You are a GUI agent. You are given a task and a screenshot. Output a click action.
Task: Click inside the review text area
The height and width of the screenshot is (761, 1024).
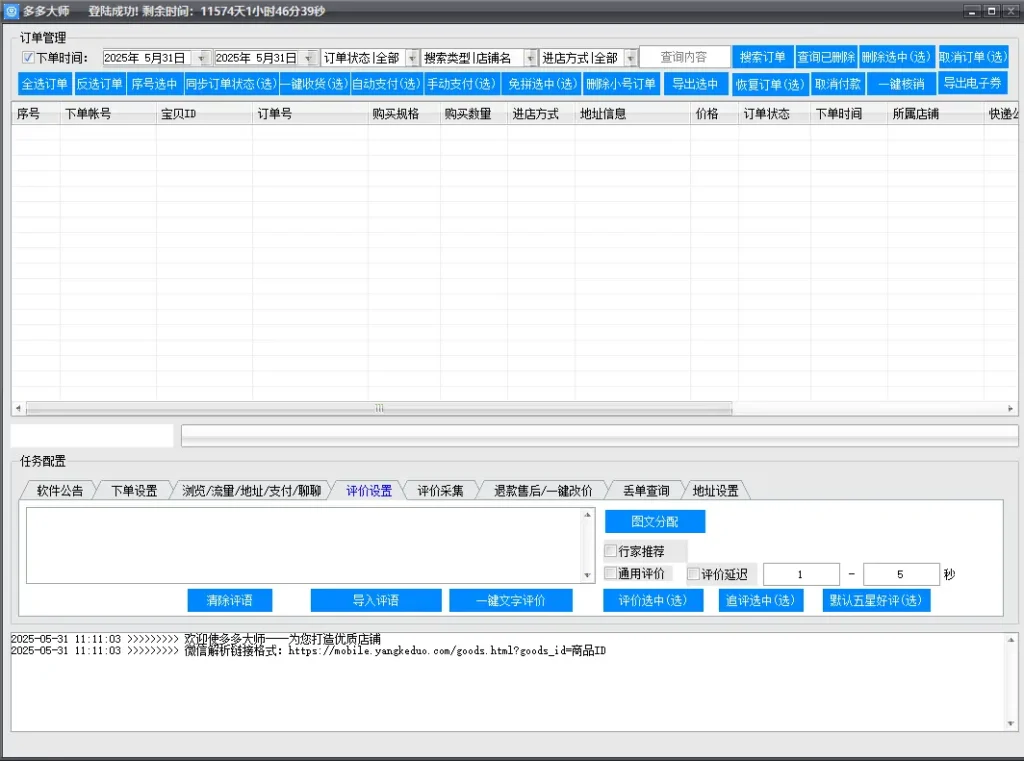pos(304,545)
